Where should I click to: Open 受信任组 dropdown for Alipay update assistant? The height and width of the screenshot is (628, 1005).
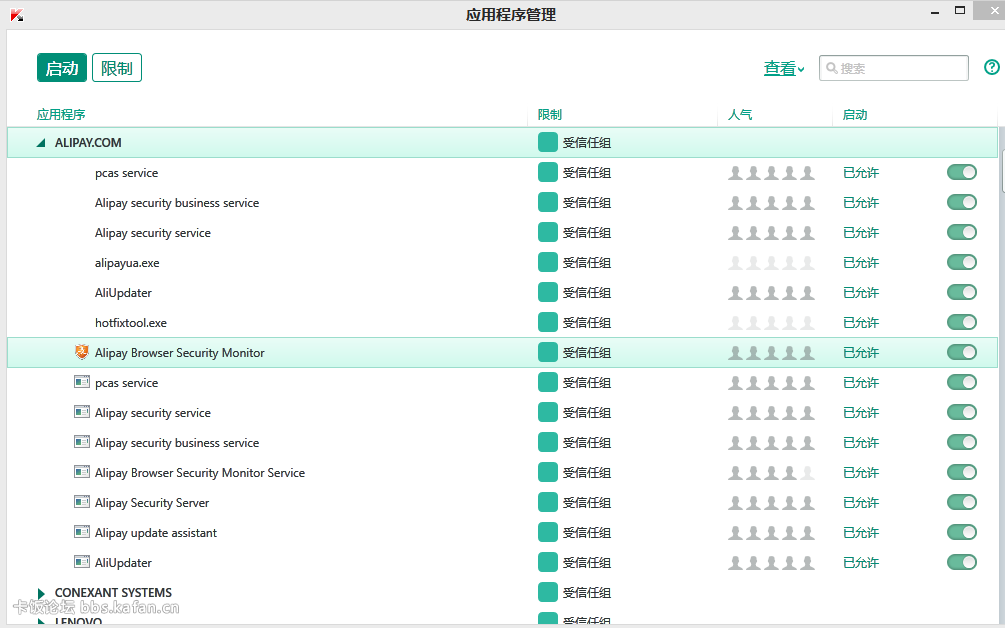[586, 533]
